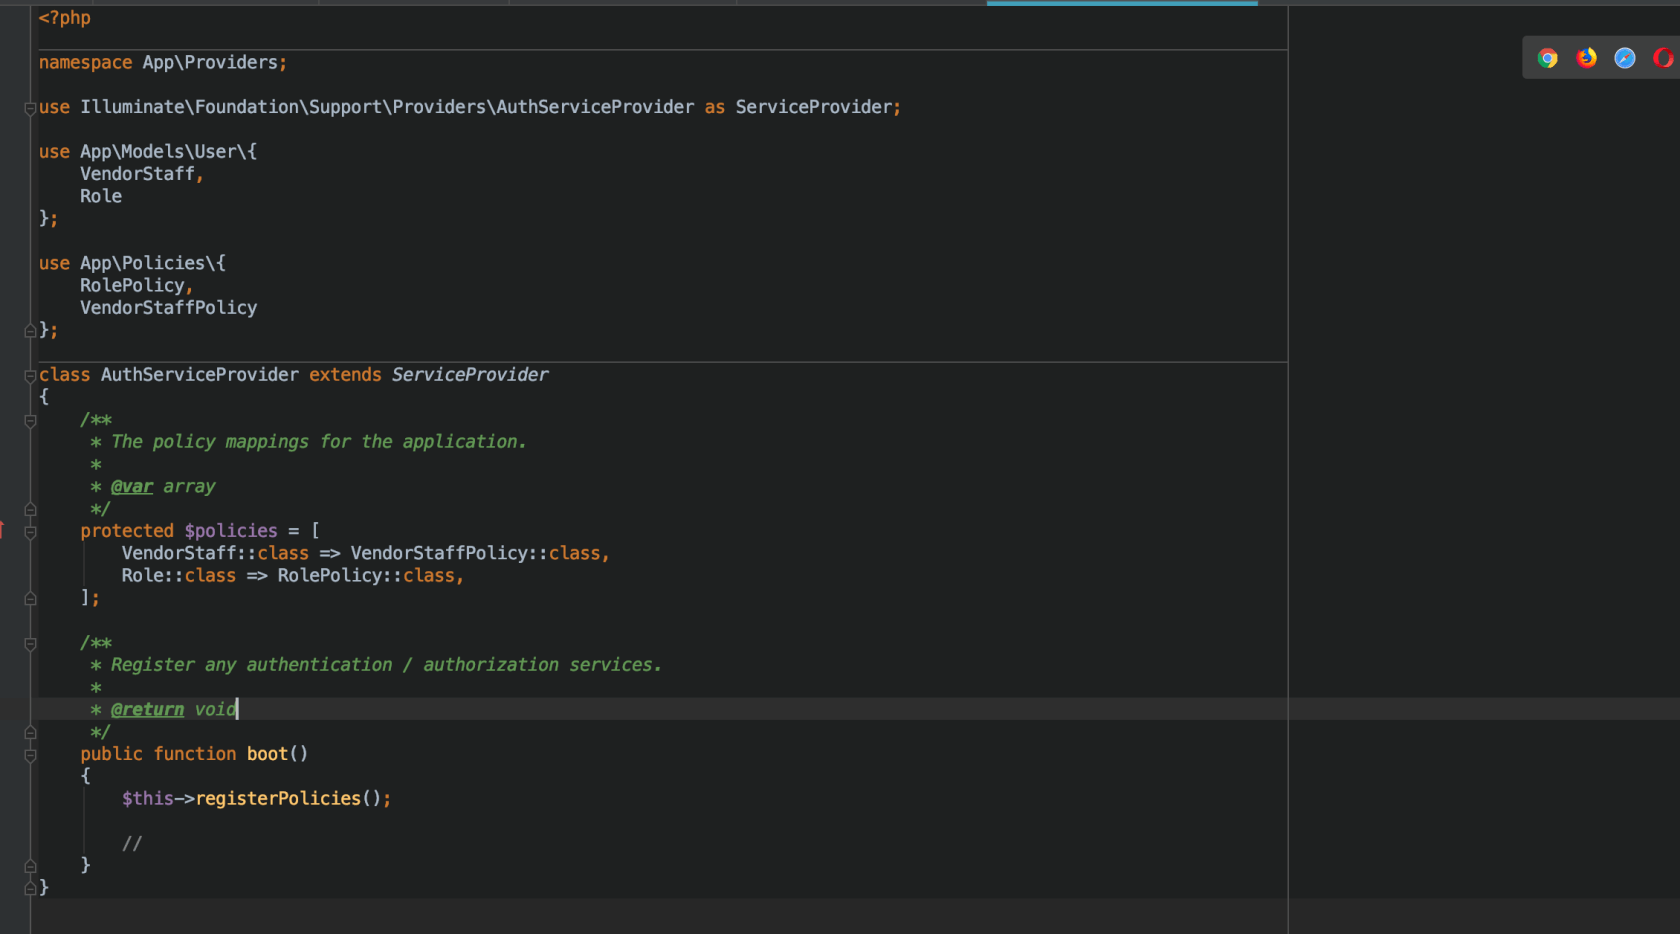Collapse the $policies array fold marker
The width and height of the screenshot is (1680, 934).
click(30, 532)
